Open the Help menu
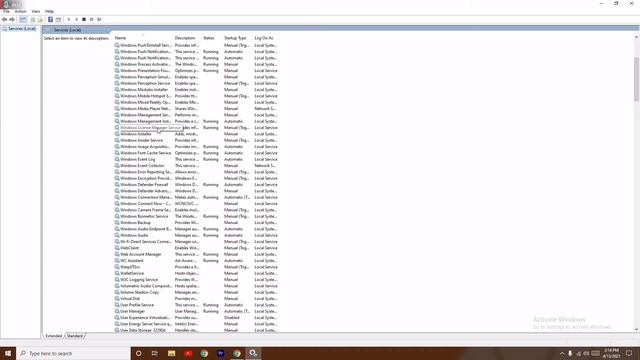Viewport: 640px width, 360px height. 49,11
